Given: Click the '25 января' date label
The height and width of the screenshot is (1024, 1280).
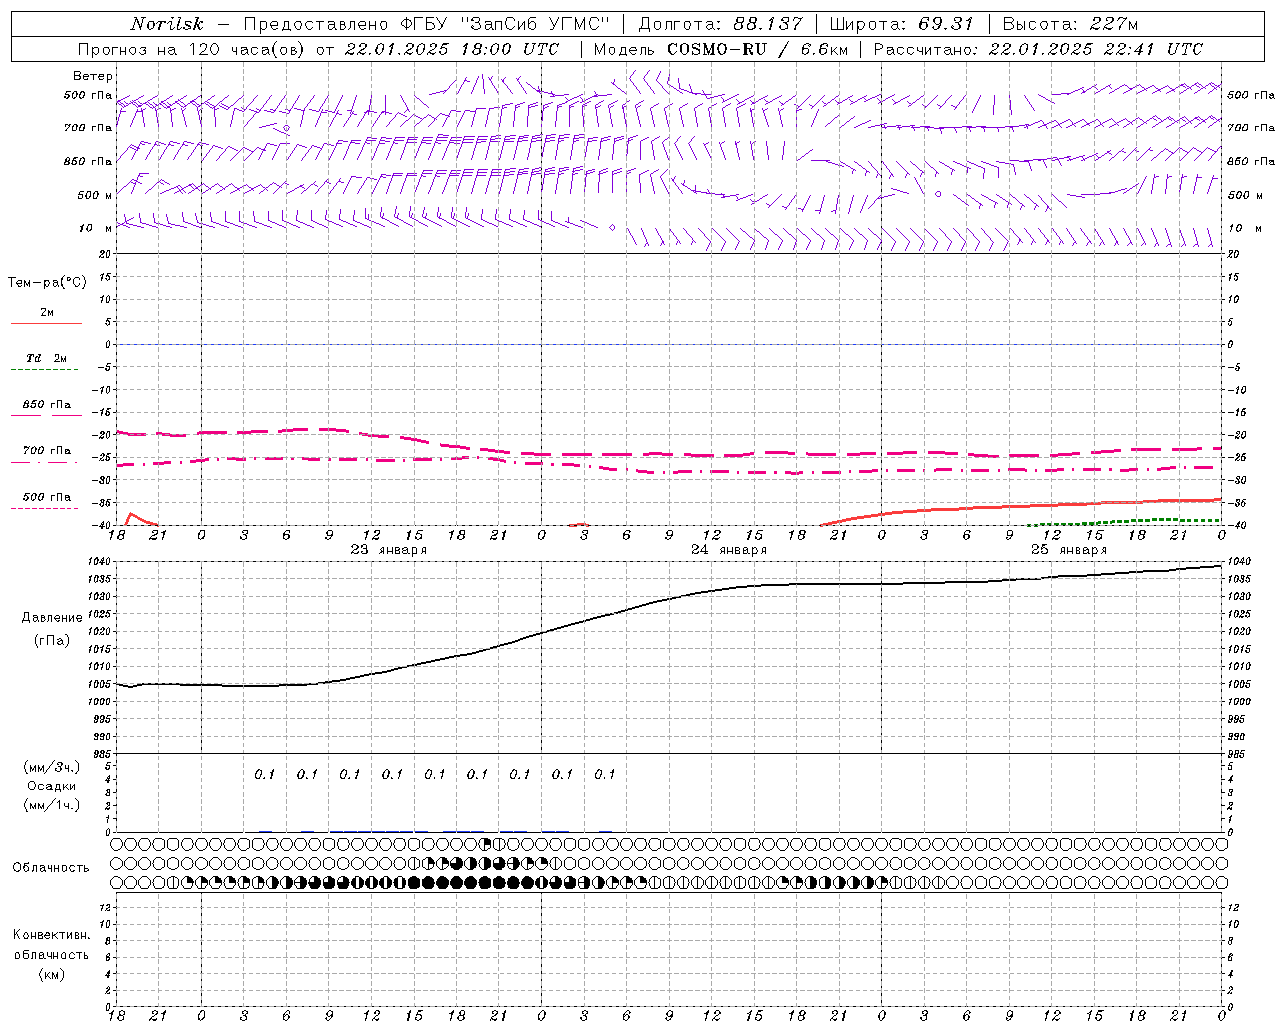Looking at the screenshot, I should pyautogui.click(x=1069, y=549).
